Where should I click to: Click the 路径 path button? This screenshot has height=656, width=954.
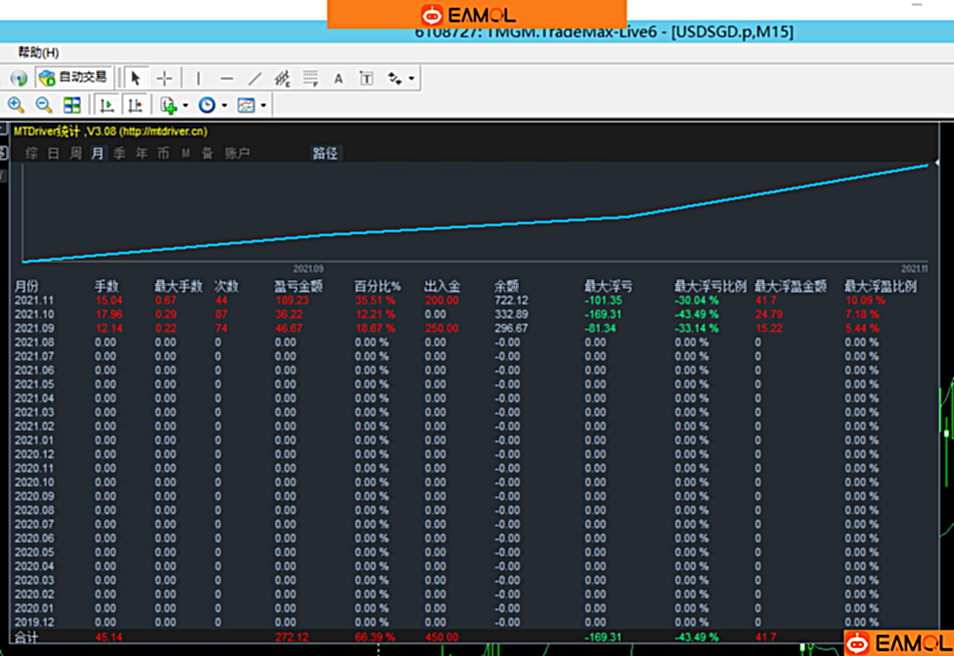(x=325, y=153)
